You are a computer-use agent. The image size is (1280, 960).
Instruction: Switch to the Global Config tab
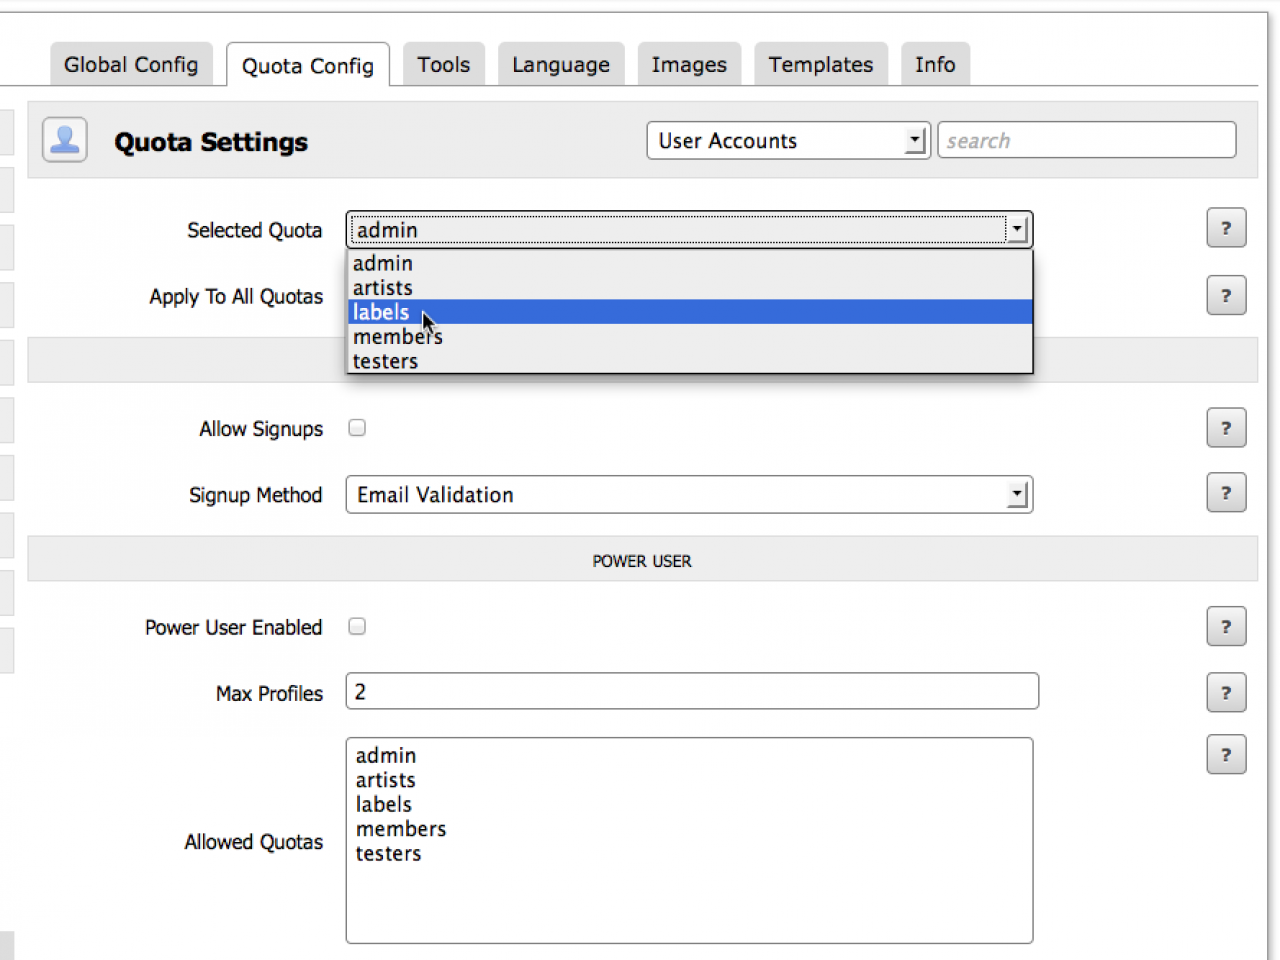coord(131,65)
